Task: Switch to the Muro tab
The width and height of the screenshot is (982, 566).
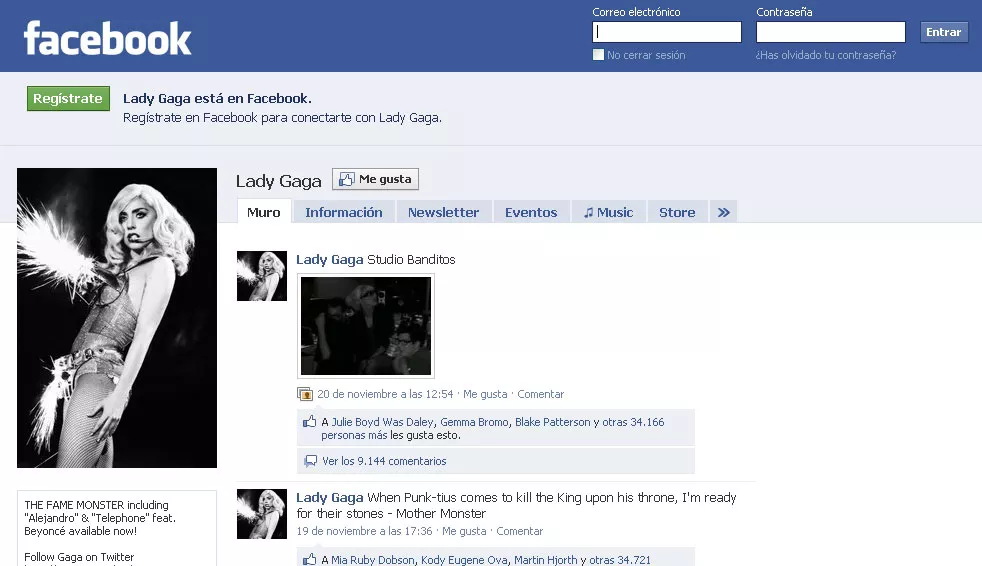Action: [264, 212]
